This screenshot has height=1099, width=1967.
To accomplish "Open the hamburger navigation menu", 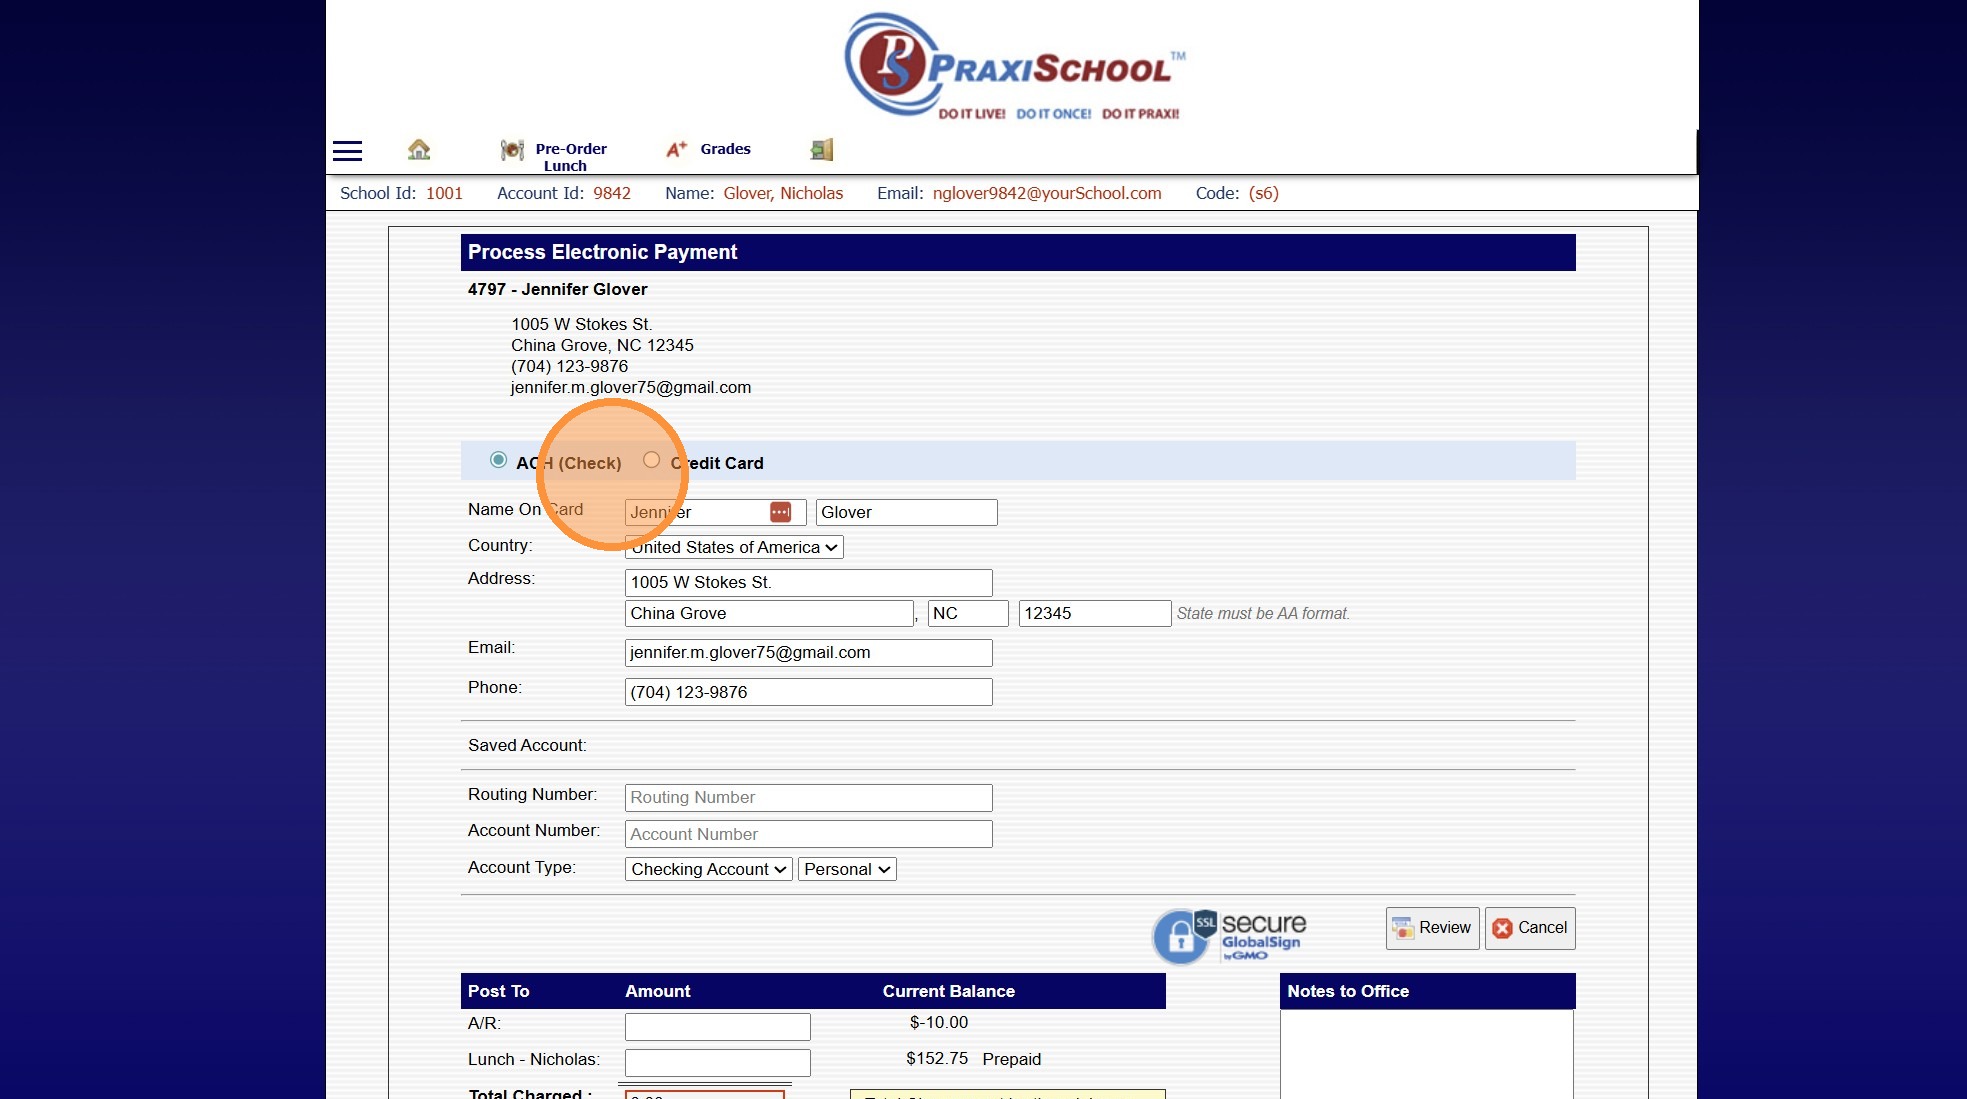I will pyautogui.click(x=347, y=151).
